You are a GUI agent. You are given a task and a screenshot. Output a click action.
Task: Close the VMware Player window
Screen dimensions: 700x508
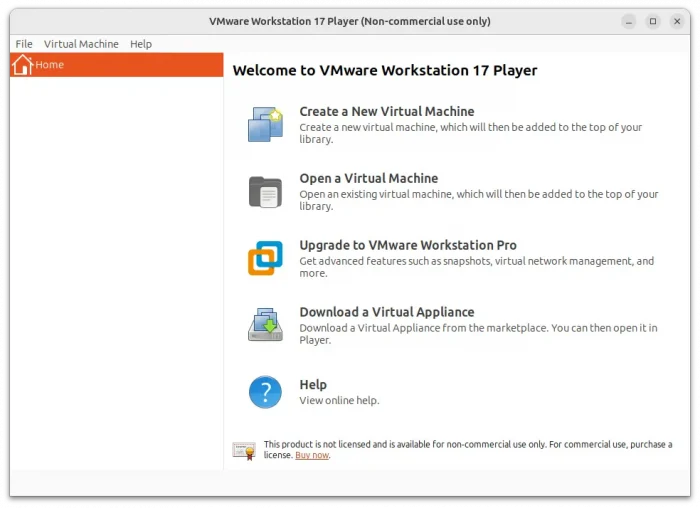677,21
